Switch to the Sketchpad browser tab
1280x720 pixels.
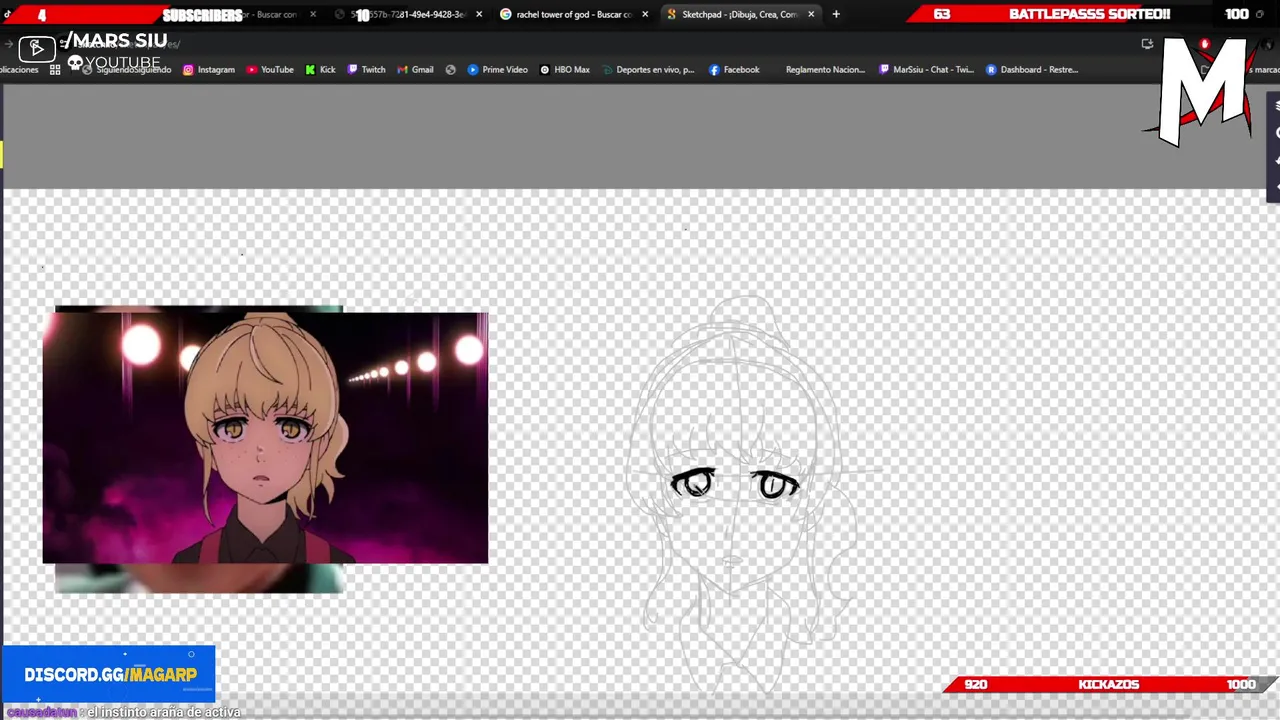click(740, 14)
